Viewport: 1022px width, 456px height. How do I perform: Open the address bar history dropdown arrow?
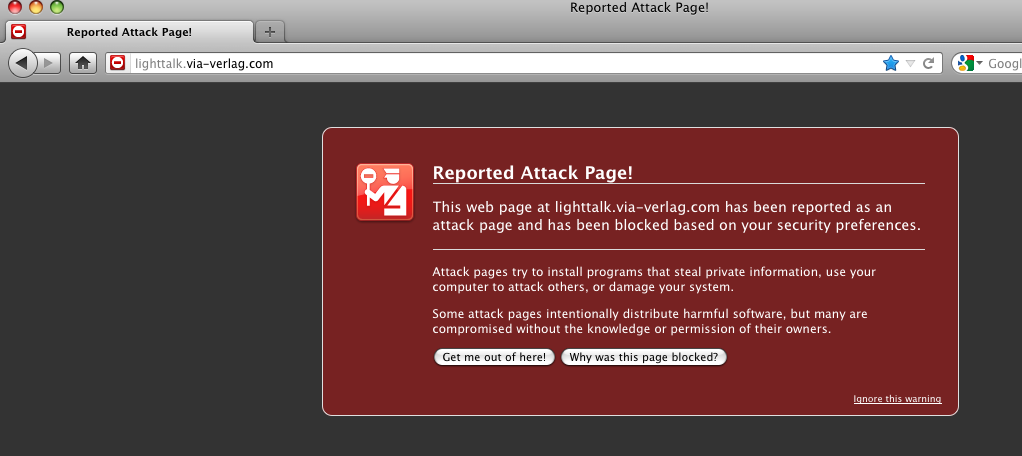(x=910, y=63)
